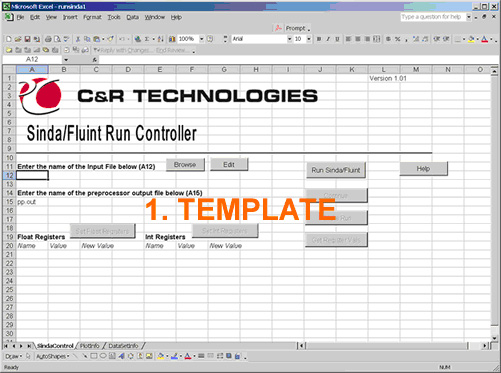The height and width of the screenshot is (373, 501).
Task: Select the Oval drawing tool
Action: point(103,356)
